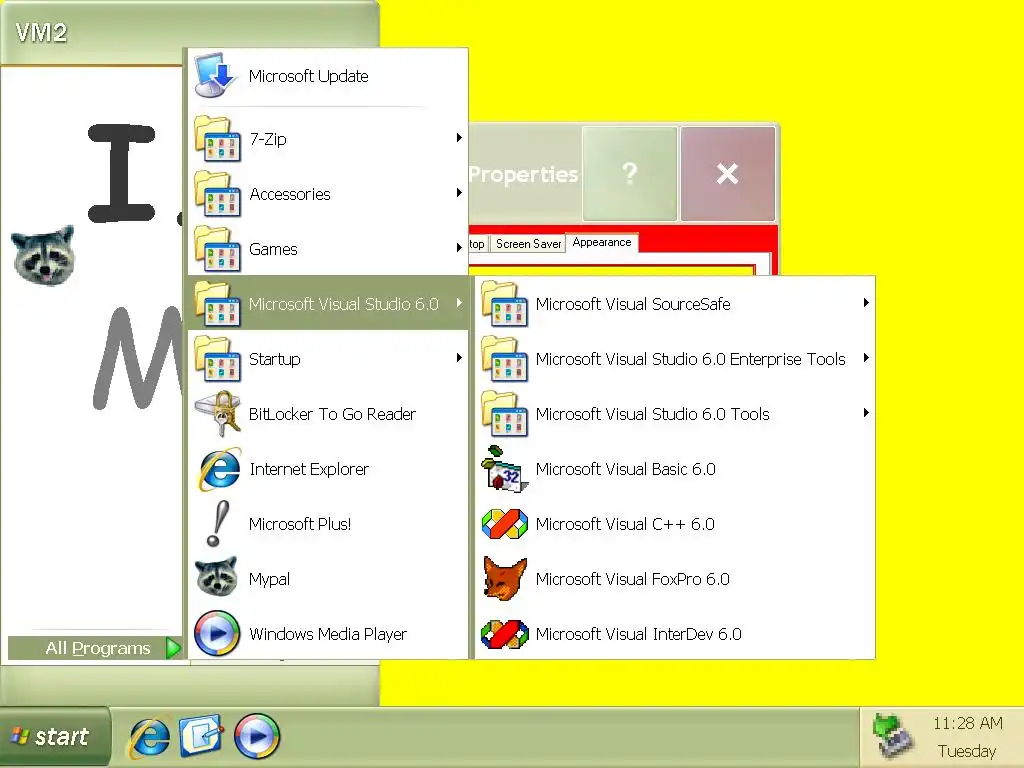Expand the Games submenu arrow
This screenshot has width=1024, height=768.
click(x=459, y=248)
